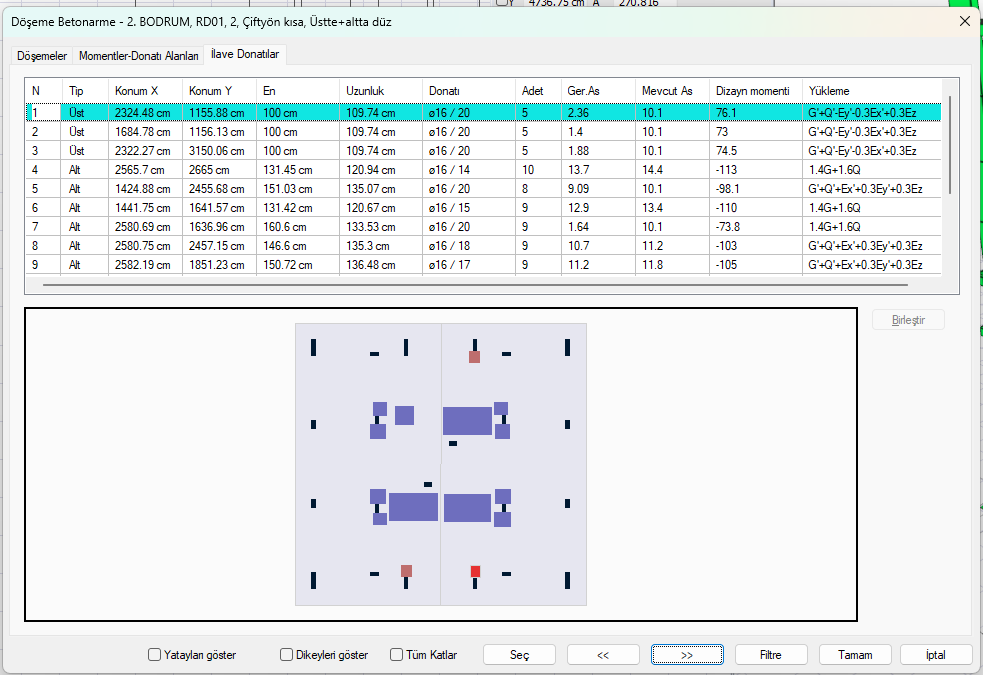Screen dimensions: 983x675
Task: Toggle the Tüm Katlar checkbox
Action: [x=396, y=654]
